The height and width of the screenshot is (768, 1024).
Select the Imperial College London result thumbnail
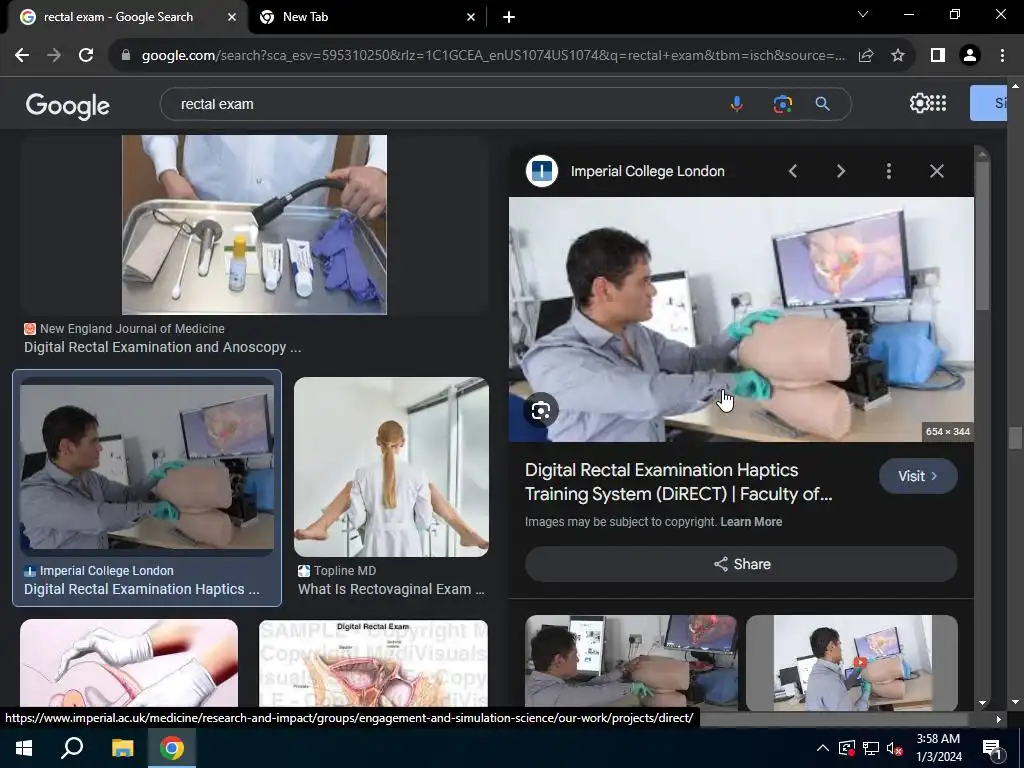pos(147,467)
